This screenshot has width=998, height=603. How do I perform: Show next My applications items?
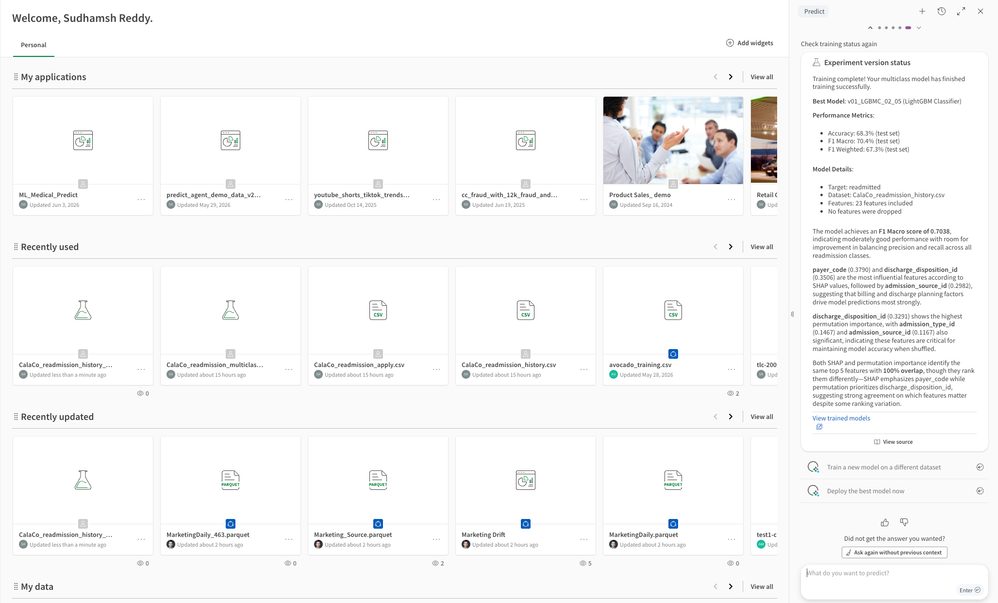coord(730,77)
